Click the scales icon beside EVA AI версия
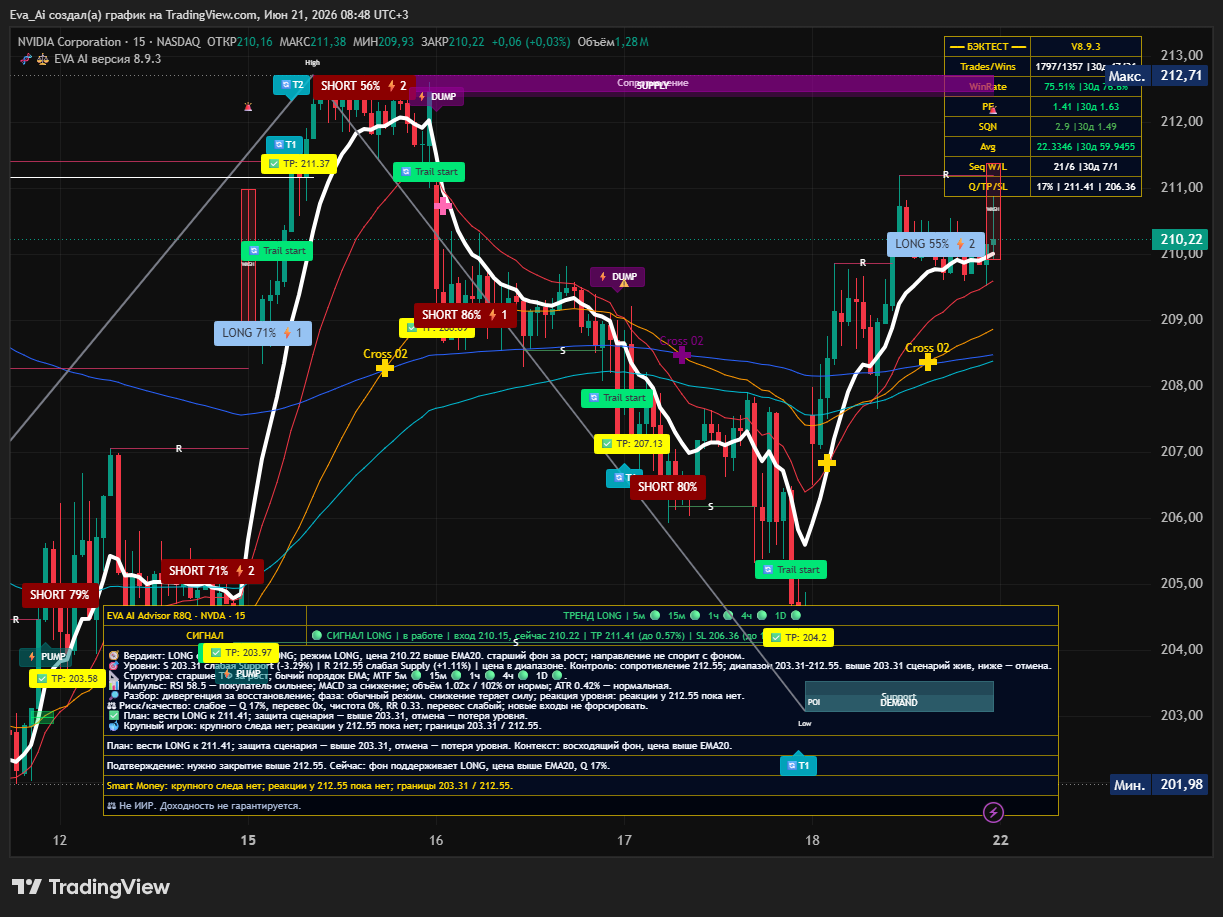The image size is (1223, 917). click(x=43, y=59)
